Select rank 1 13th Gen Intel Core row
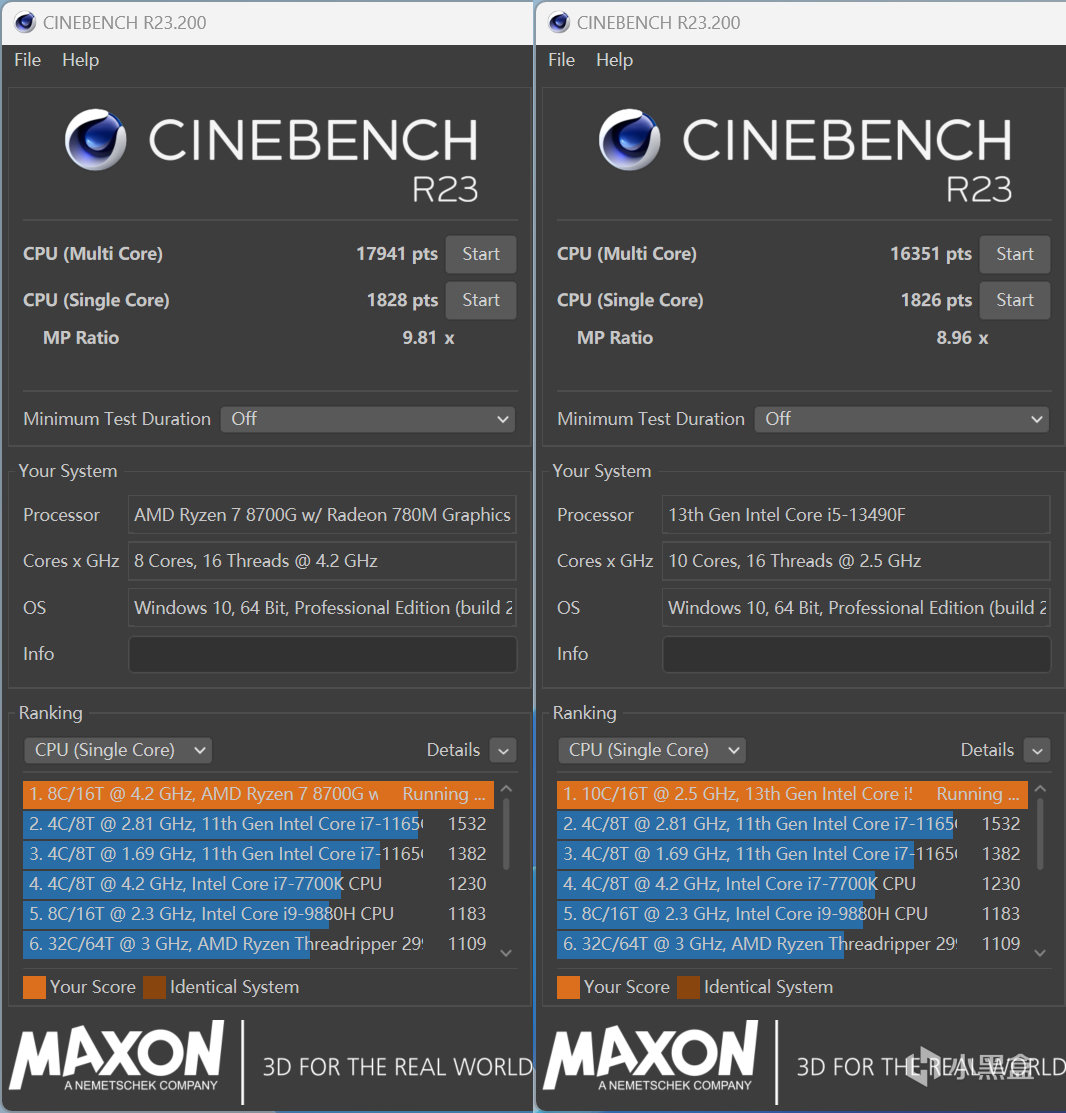 792,794
